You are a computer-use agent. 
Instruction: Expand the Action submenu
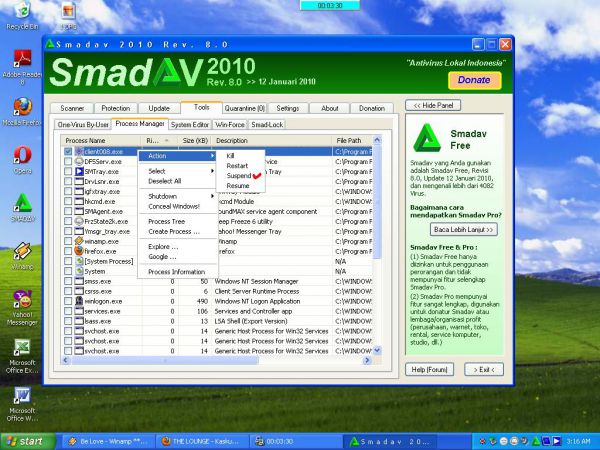pyautogui.click(x=178, y=156)
